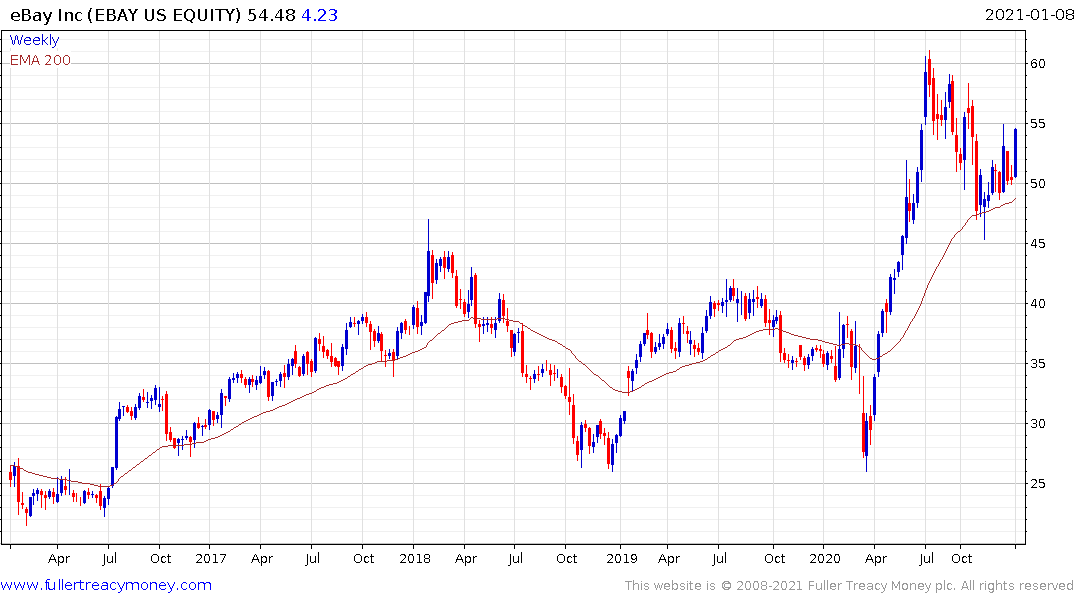
Task: Open the www.fullertreacymoney.com link
Action: (x=106, y=585)
